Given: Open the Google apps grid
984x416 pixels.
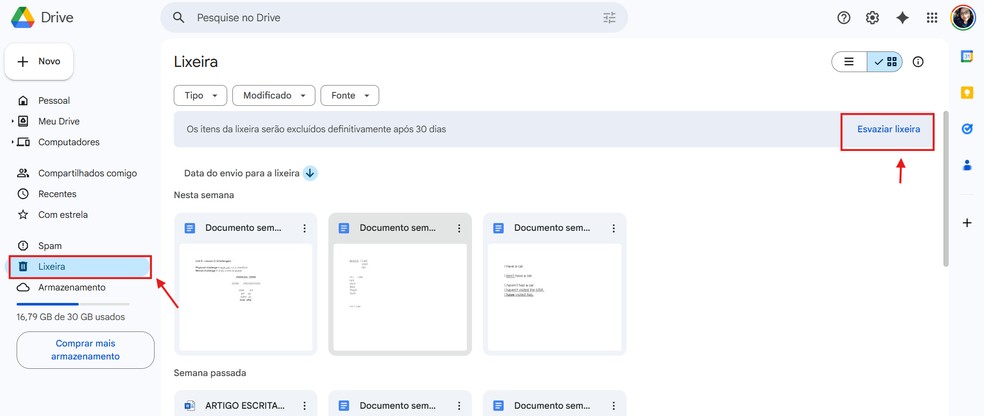Looking at the screenshot, I should [932, 18].
